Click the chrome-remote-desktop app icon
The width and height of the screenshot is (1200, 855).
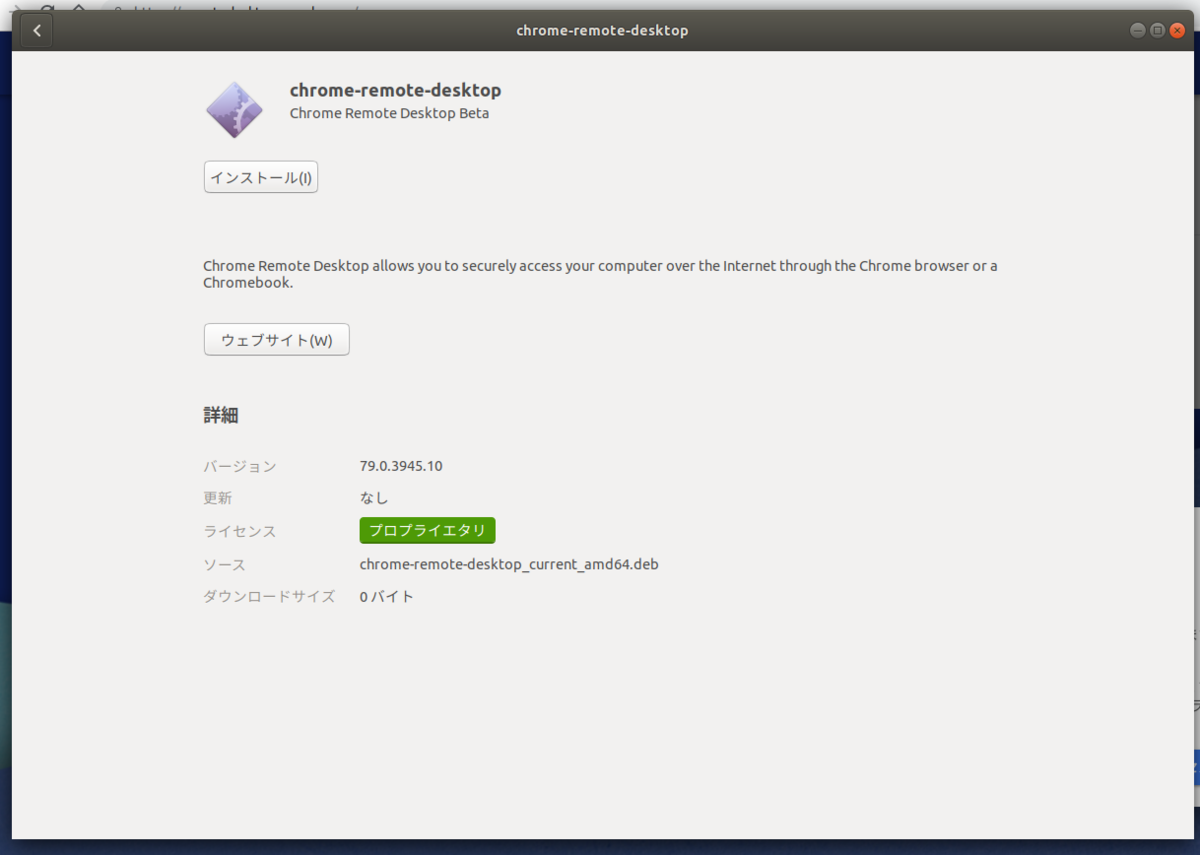click(235, 110)
